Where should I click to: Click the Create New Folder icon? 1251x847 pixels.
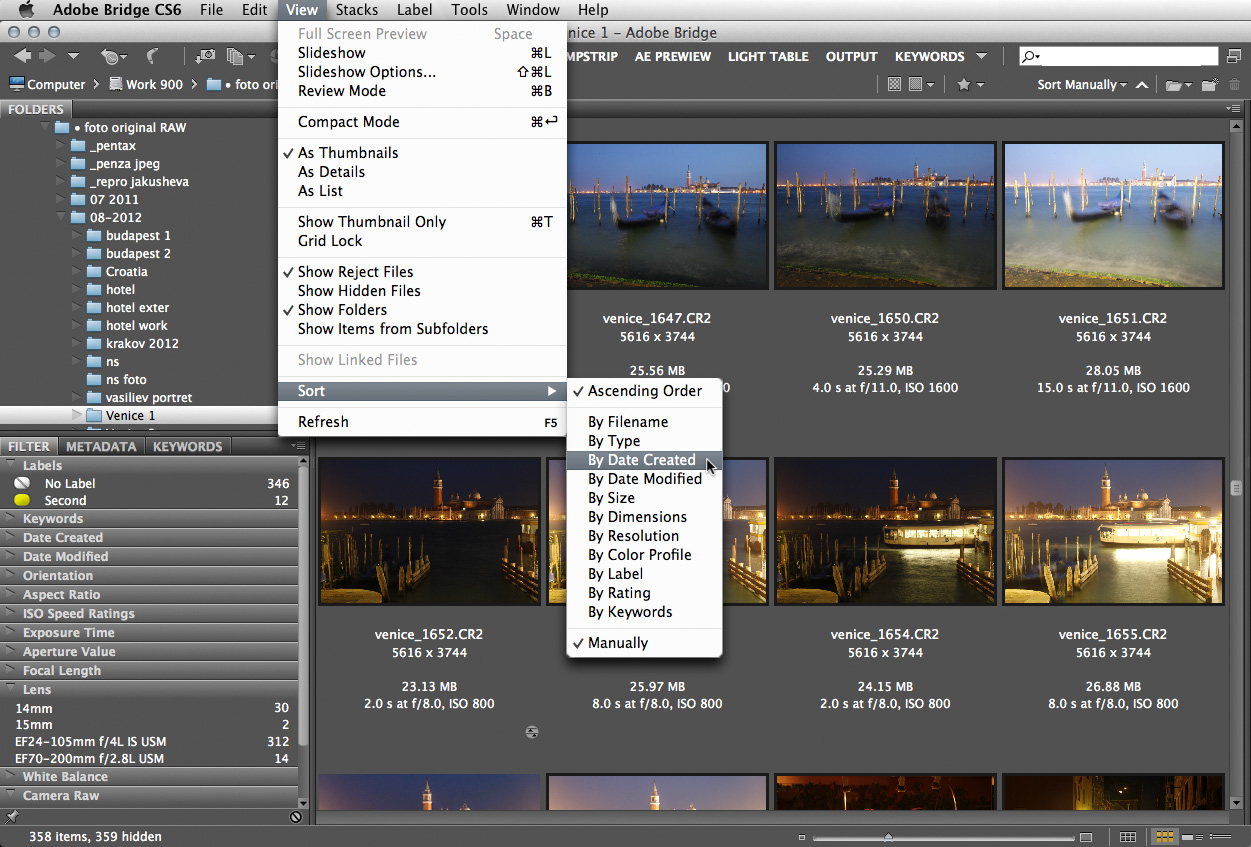[1210, 85]
